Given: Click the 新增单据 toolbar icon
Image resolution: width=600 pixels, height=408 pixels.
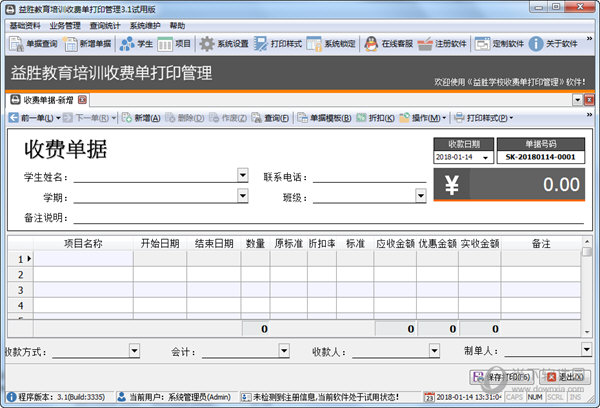Looking at the screenshot, I should [x=88, y=44].
